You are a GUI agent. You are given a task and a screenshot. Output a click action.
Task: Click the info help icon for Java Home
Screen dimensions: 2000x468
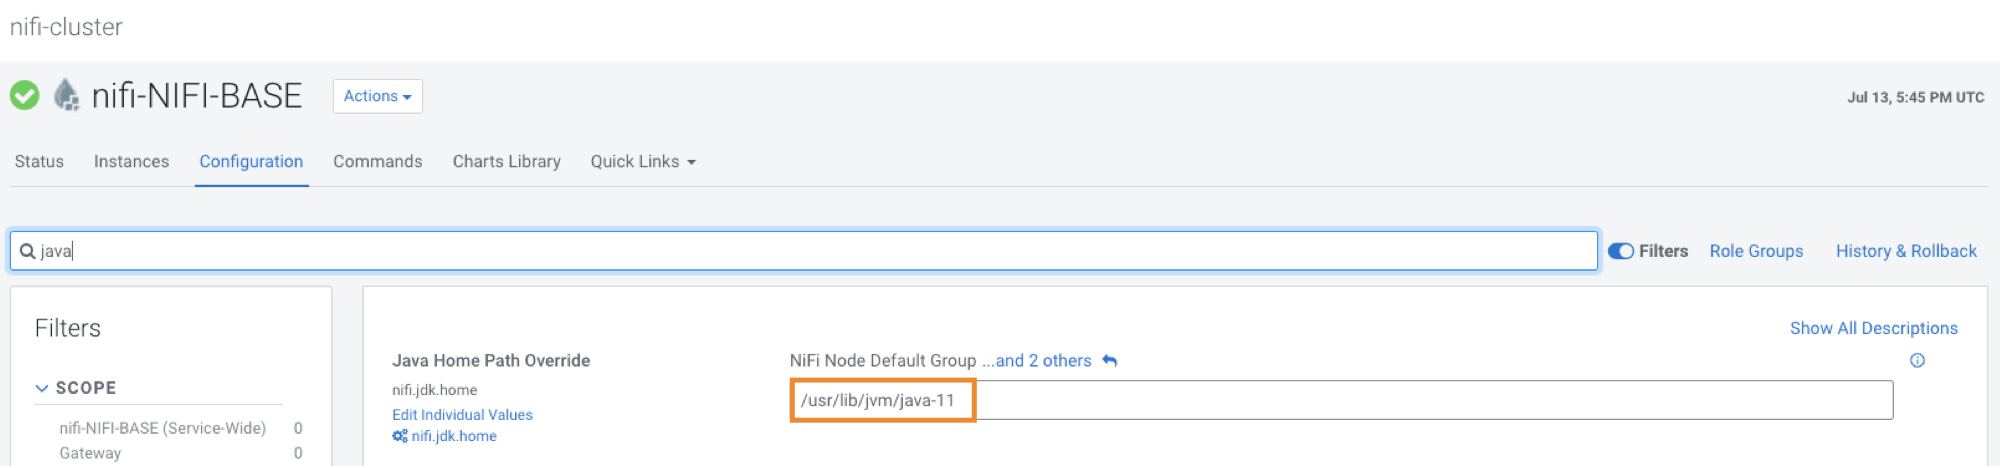pyautogui.click(x=1917, y=361)
